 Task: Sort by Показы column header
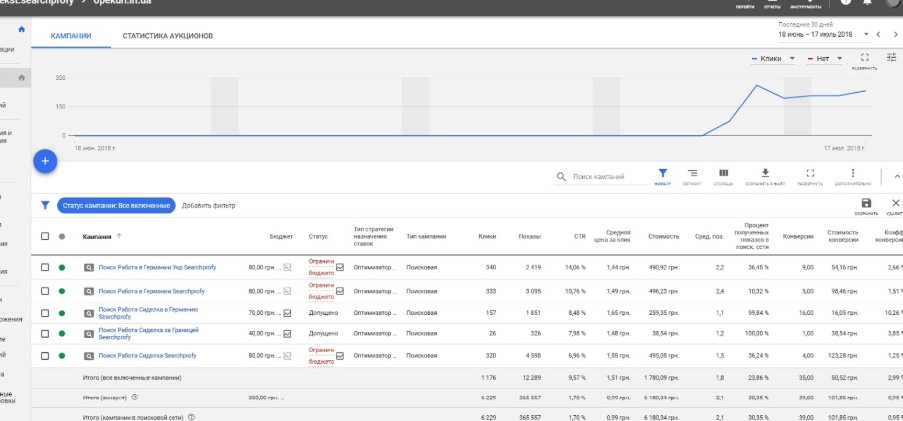click(529, 236)
